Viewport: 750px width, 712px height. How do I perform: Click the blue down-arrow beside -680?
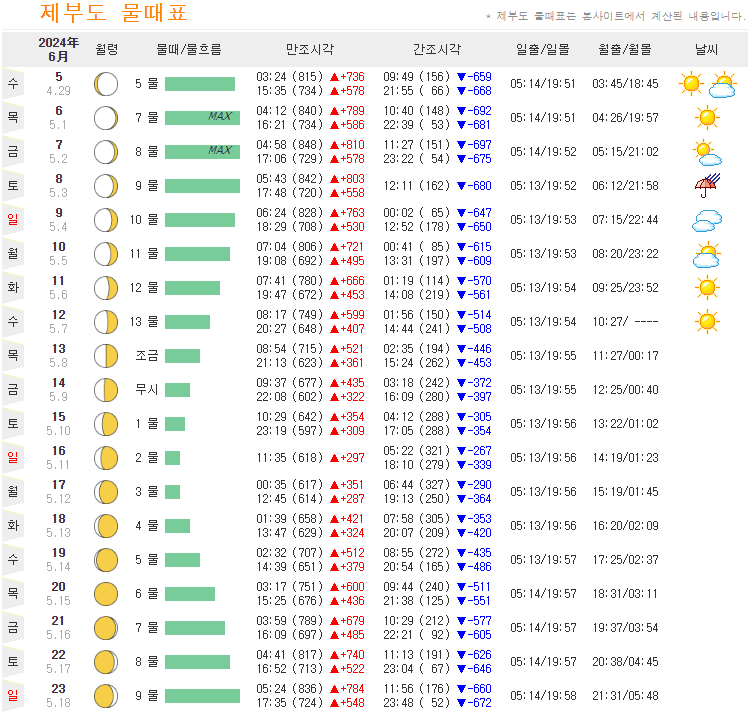coord(461,186)
